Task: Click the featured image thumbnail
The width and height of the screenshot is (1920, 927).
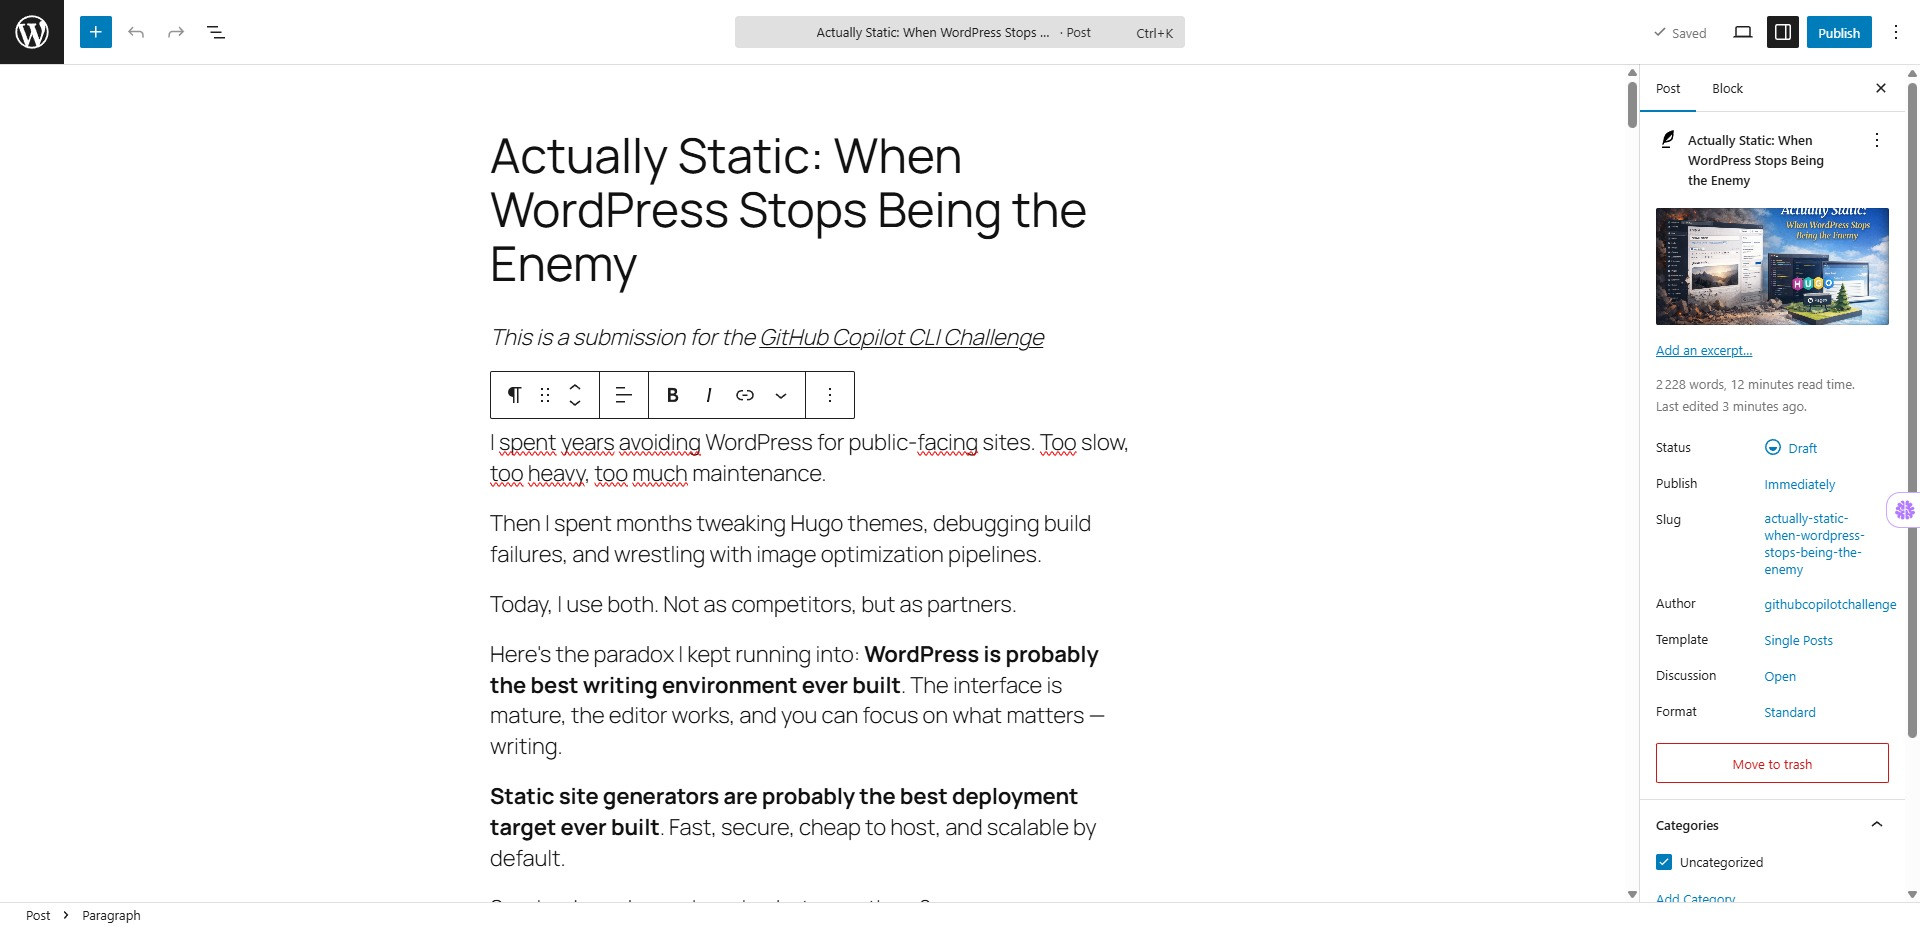Action: click(x=1771, y=266)
